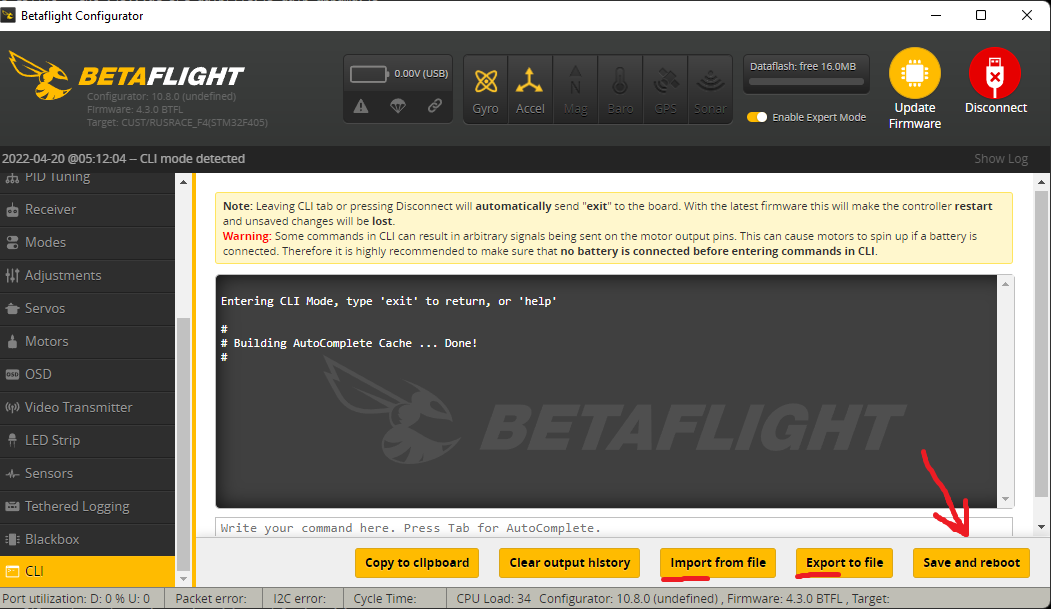1051x609 pixels.
Task: Click CLI output scrollbar down arrow
Action: click(x=1005, y=499)
